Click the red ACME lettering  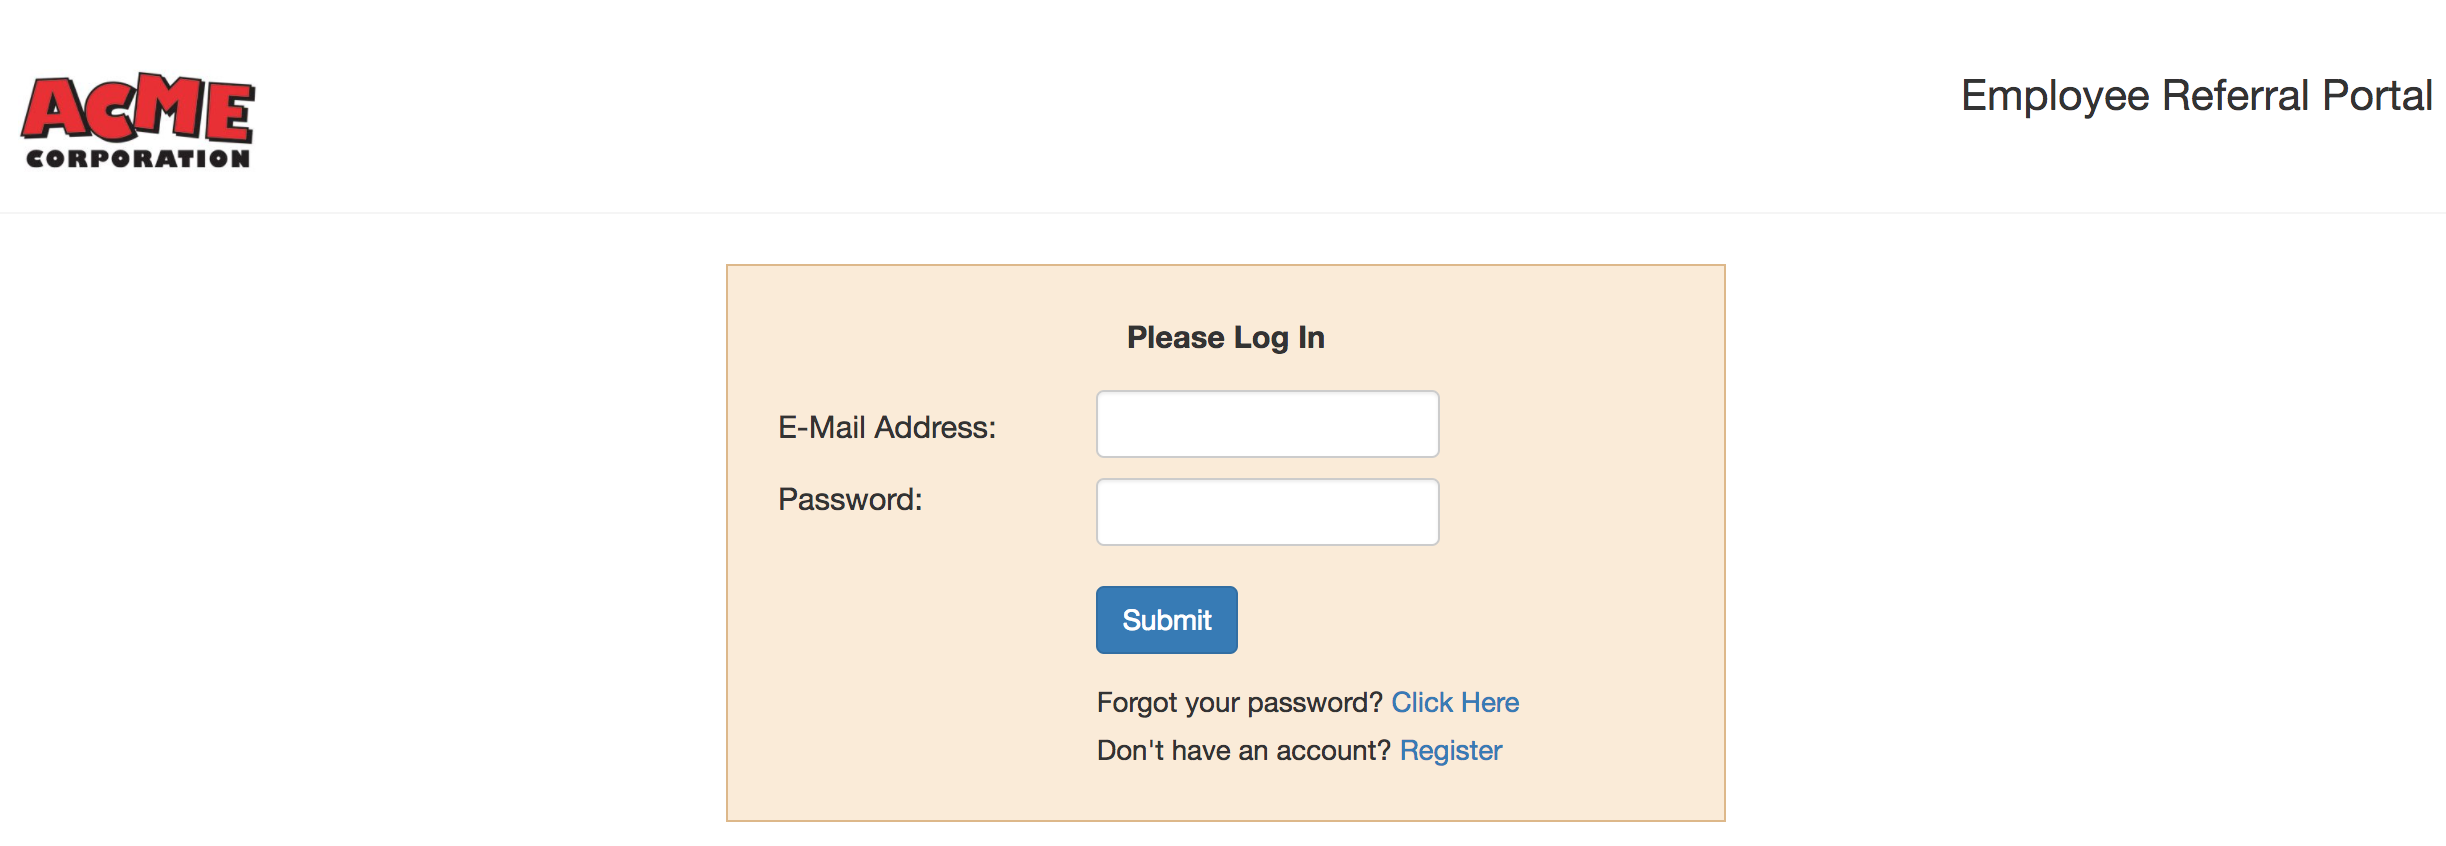(138, 106)
